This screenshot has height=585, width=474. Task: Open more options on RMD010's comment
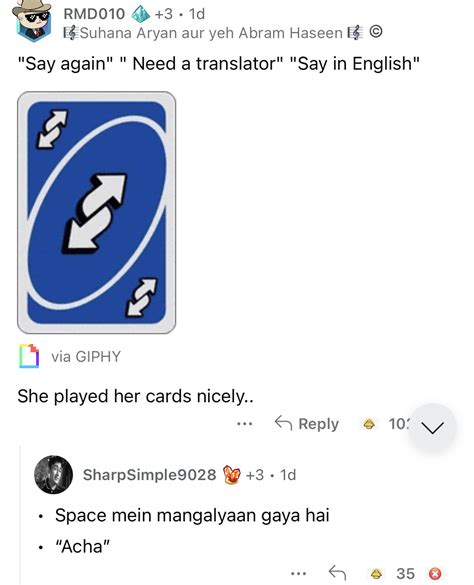tap(244, 424)
